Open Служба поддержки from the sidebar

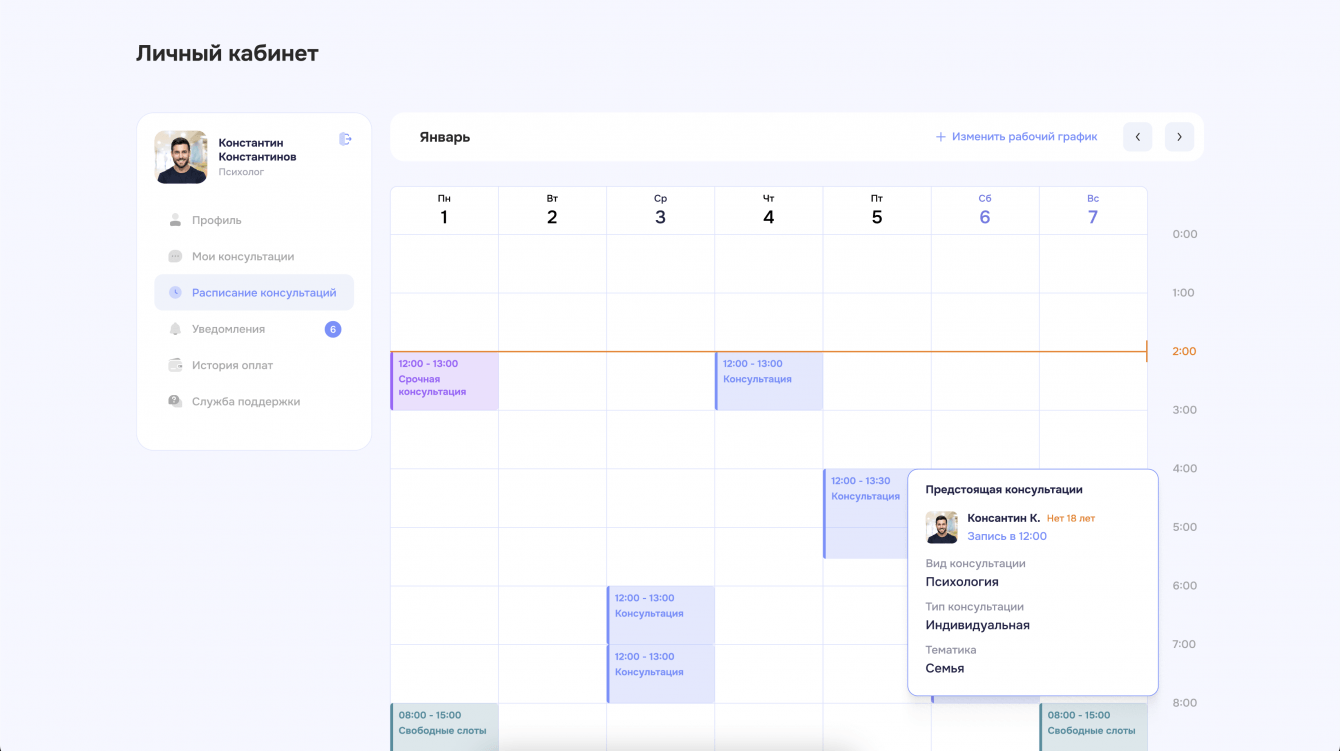pos(254,402)
